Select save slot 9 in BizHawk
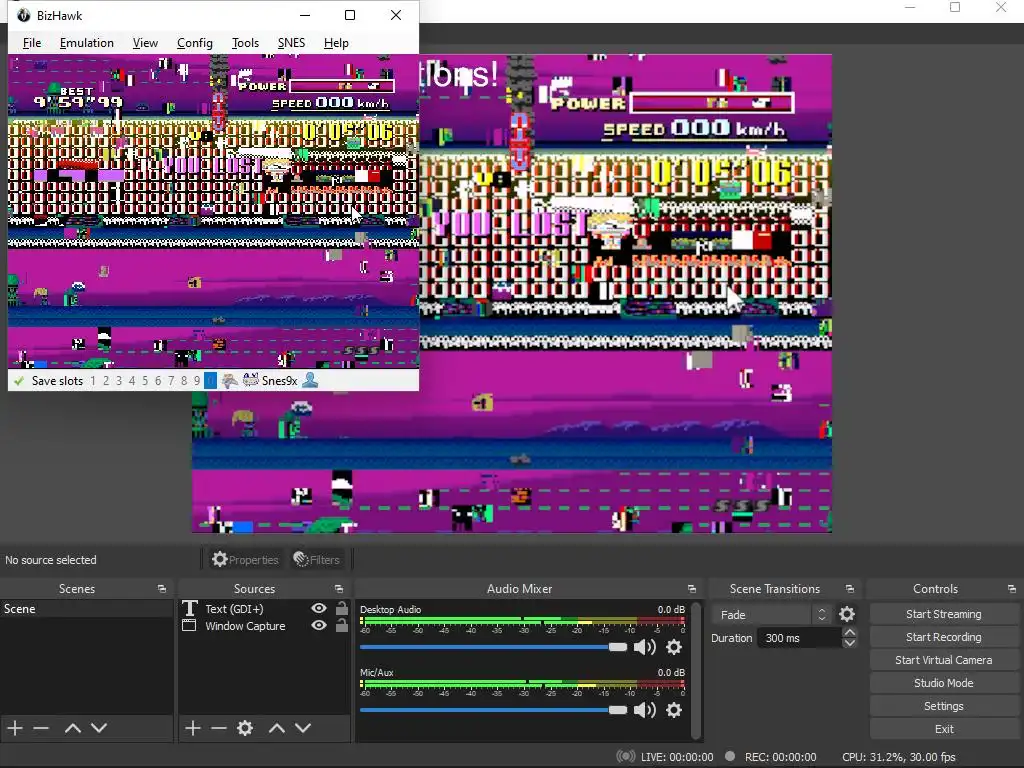This screenshot has width=1024, height=768. [197, 381]
